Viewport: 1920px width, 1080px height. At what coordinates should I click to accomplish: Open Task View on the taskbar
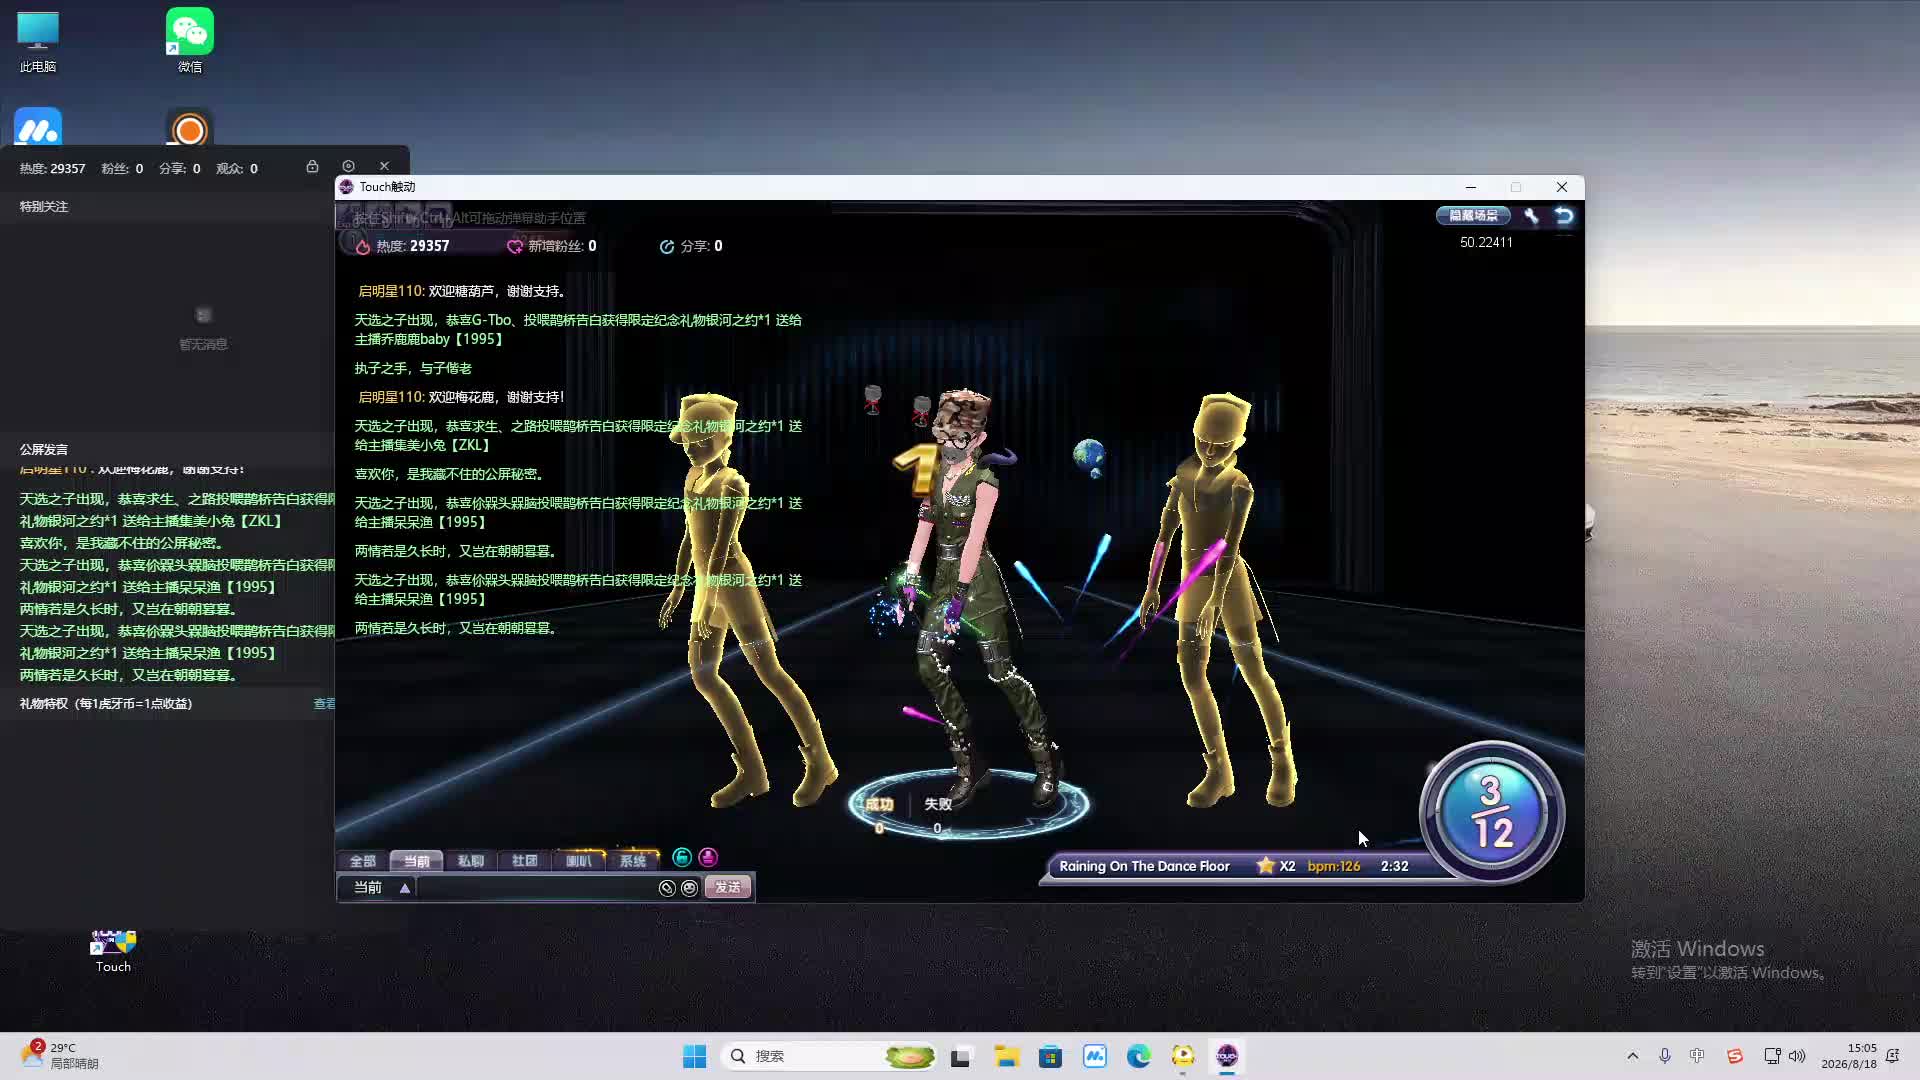[x=961, y=1056]
